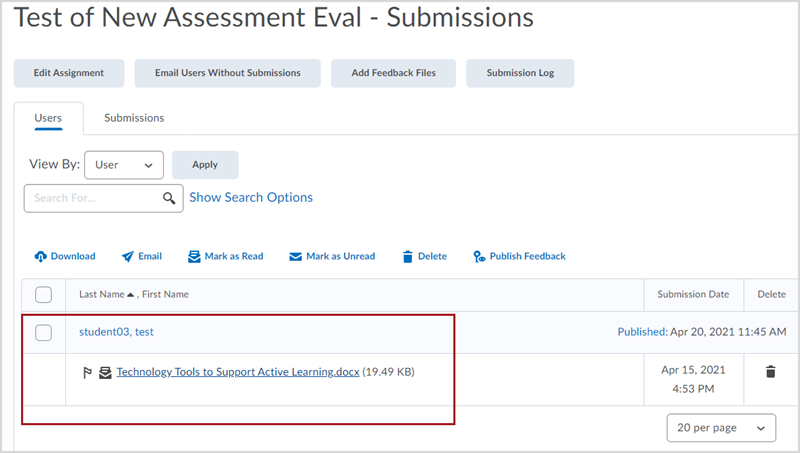The image size is (800, 453).
Task: Click the Email paper plane icon
Action: pos(128,257)
